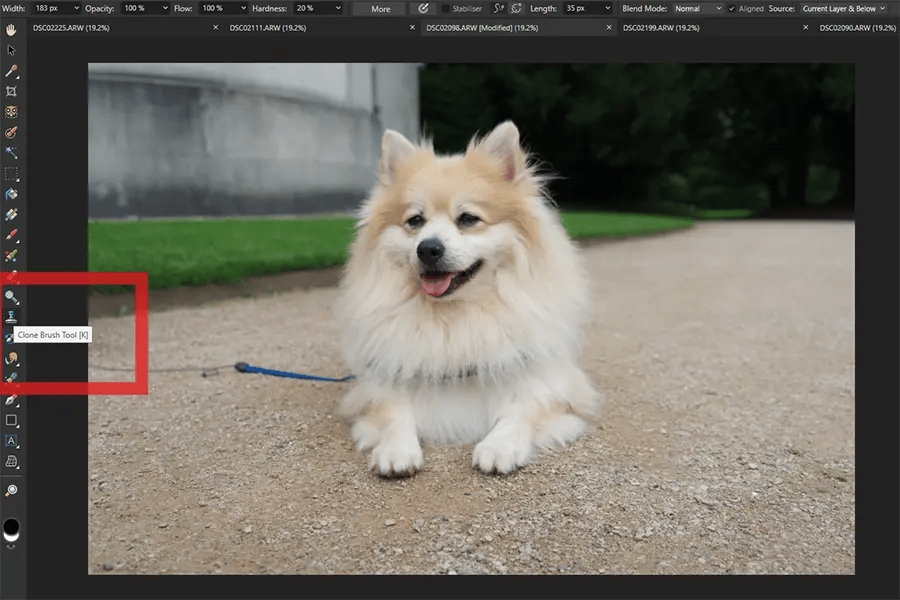This screenshot has width=900, height=600.
Task: Select the Paint Brush tool
Action: coord(11,235)
